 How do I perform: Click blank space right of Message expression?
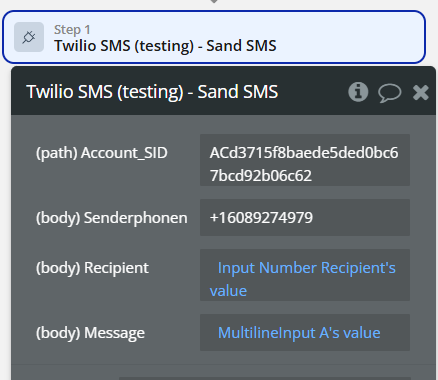click(395, 333)
